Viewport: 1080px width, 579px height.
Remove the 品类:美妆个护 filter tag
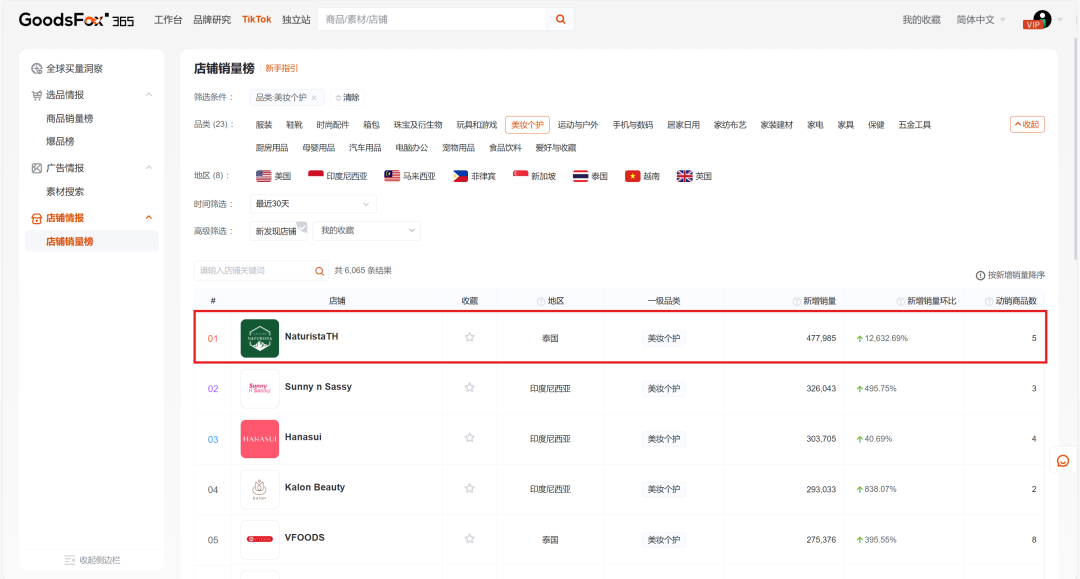click(x=314, y=98)
